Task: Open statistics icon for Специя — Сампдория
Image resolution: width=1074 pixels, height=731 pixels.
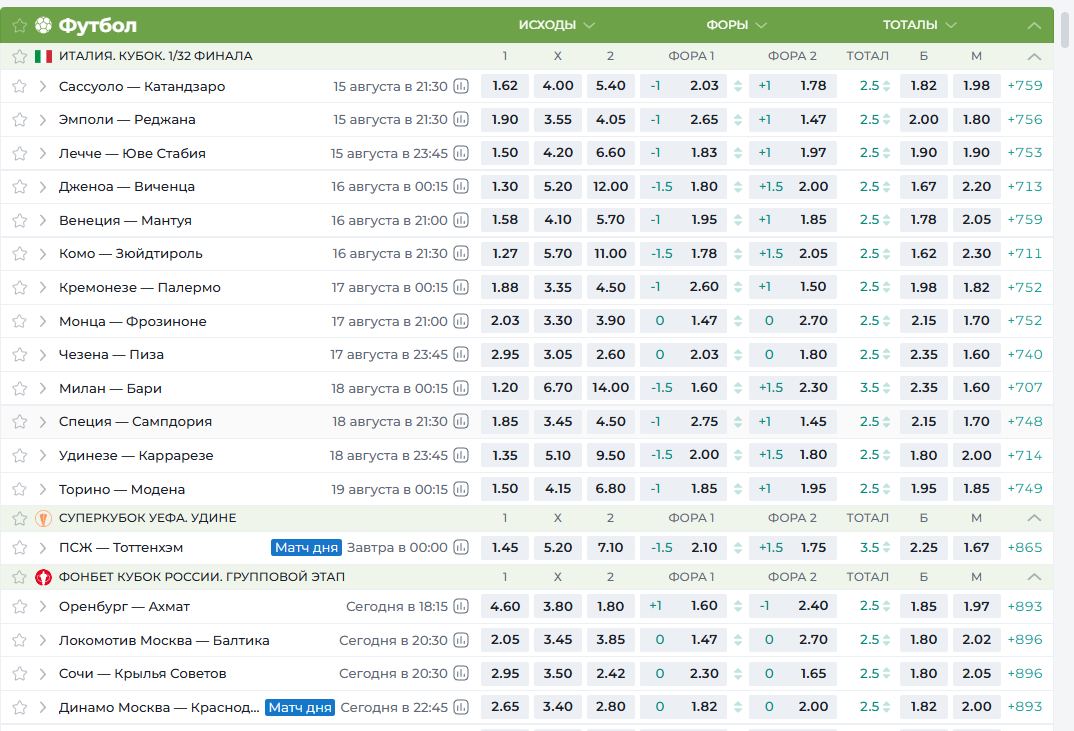Action: point(461,421)
